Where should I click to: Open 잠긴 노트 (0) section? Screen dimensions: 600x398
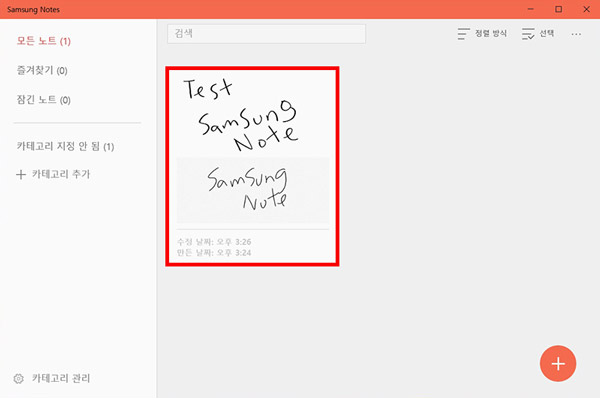[44, 100]
